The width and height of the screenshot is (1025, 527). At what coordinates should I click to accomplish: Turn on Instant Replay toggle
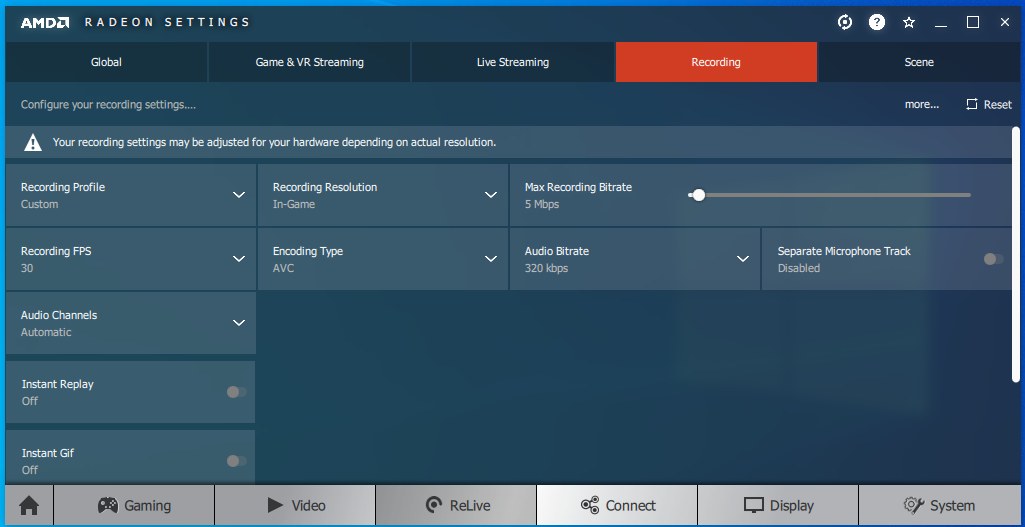click(x=236, y=392)
